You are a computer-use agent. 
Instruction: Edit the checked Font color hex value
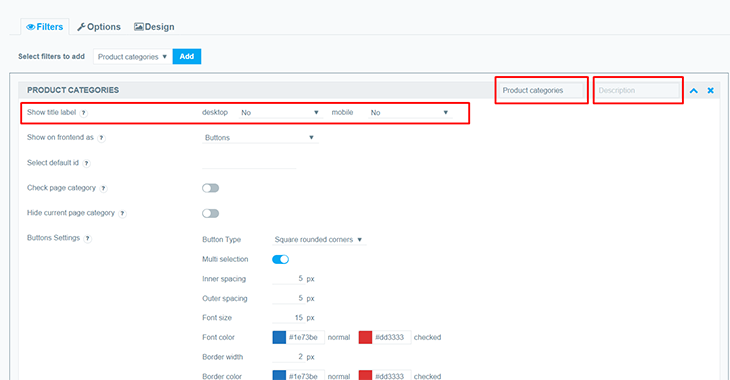click(x=392, y=337)
